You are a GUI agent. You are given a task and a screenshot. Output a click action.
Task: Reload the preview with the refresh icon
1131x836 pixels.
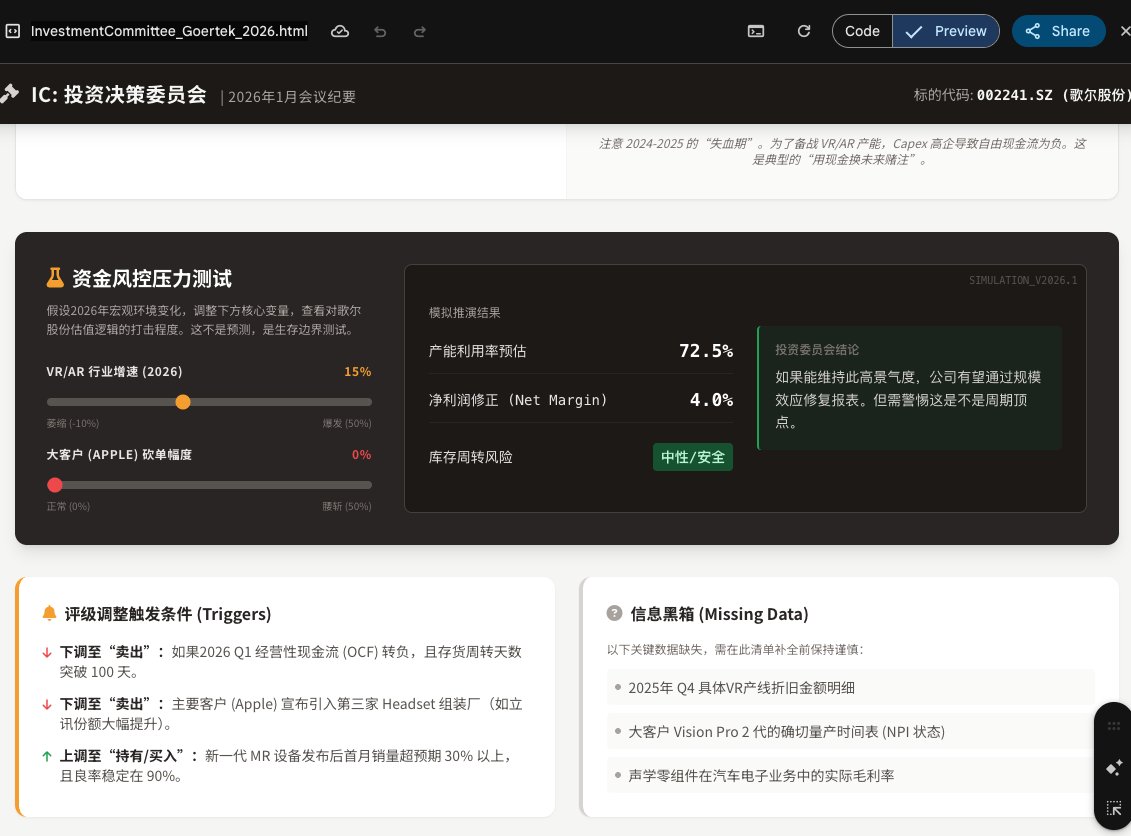tap(804, 31)
